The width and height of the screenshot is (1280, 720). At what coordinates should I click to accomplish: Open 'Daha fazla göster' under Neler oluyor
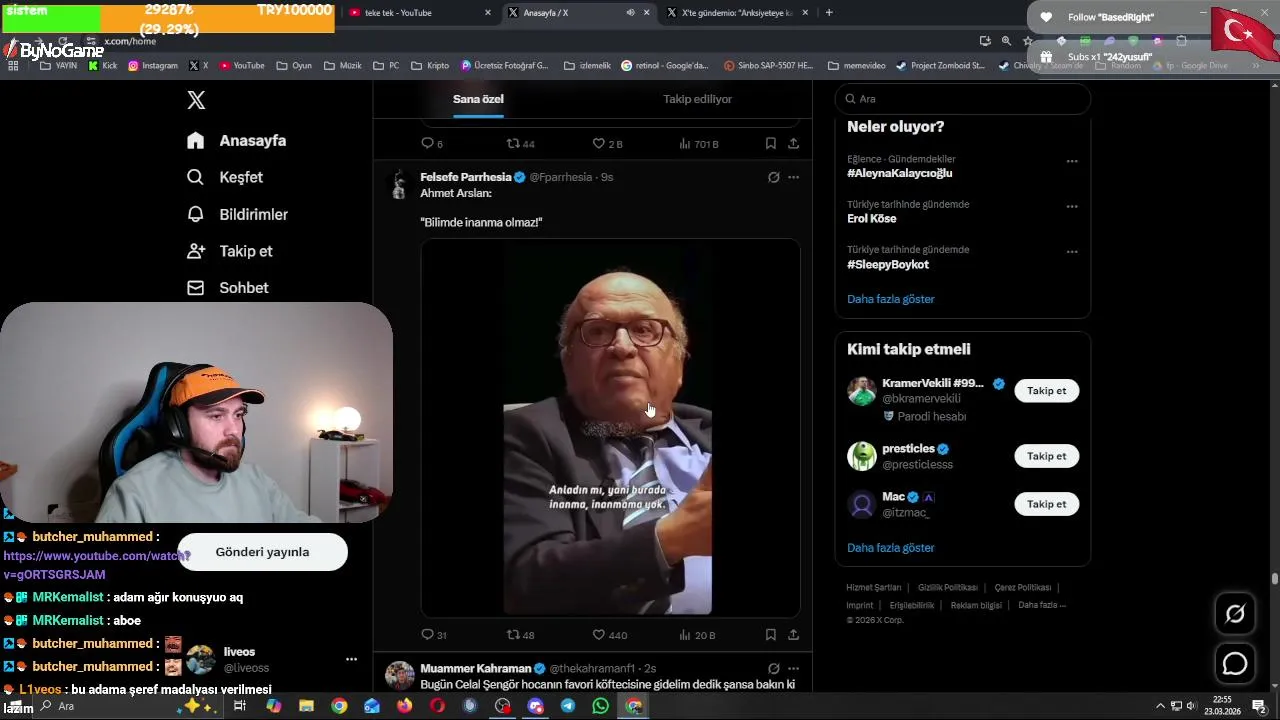890,299
